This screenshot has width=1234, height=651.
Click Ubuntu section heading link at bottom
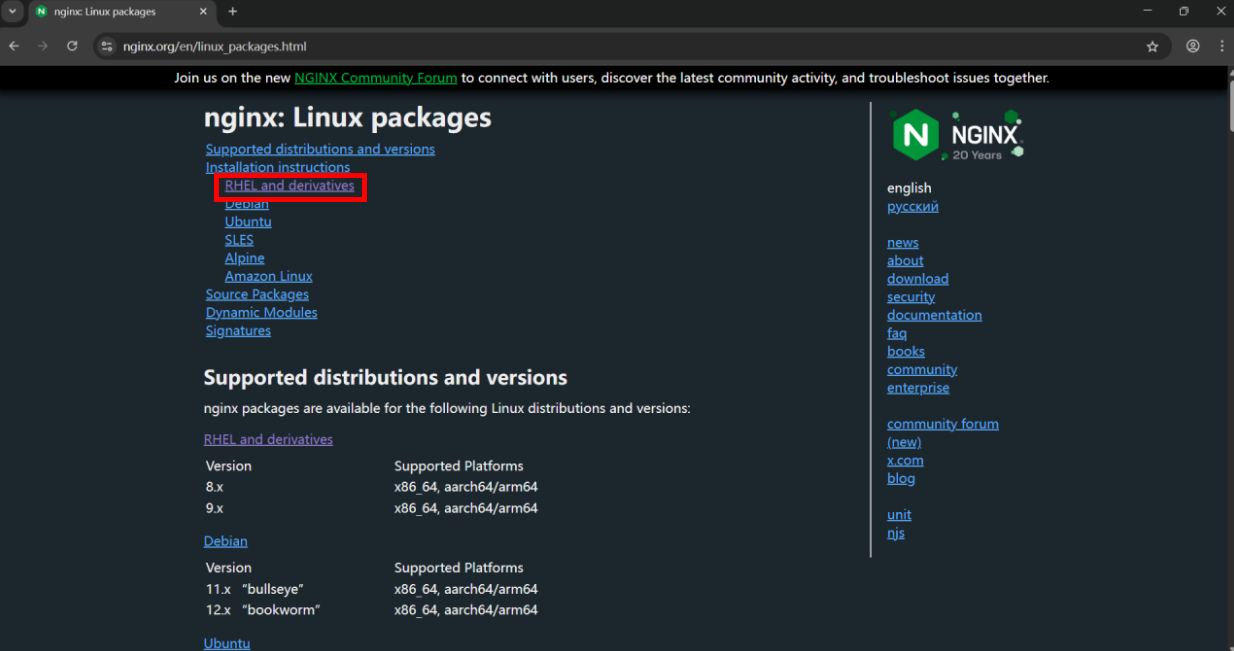pos(227,643)
